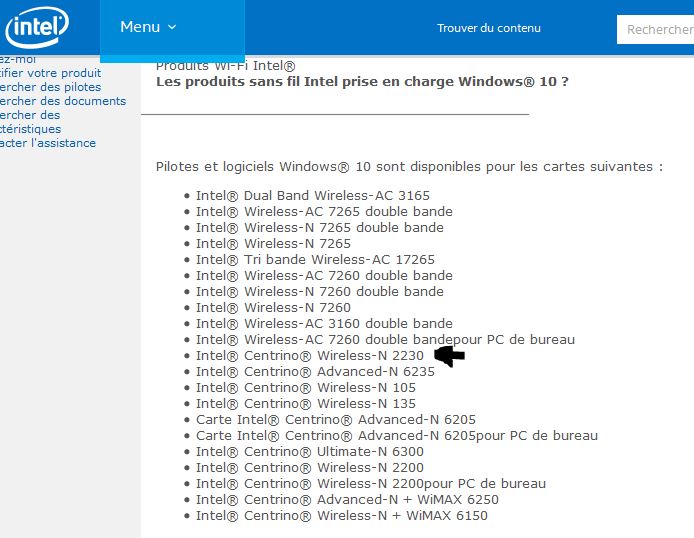Select 'Wireless-N 7265 double bande' entry
This screenshot has height=538, width=694.
point(320,227)
